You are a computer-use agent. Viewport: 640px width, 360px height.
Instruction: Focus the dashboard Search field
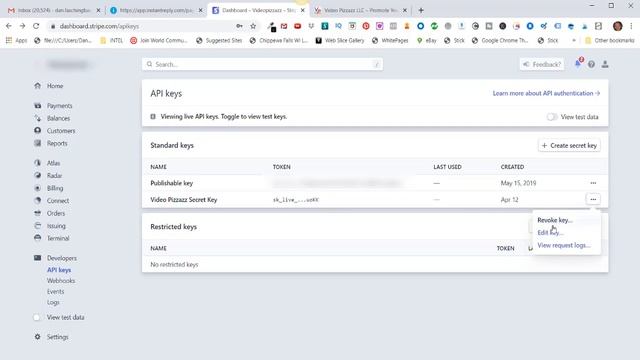point(262,64)
